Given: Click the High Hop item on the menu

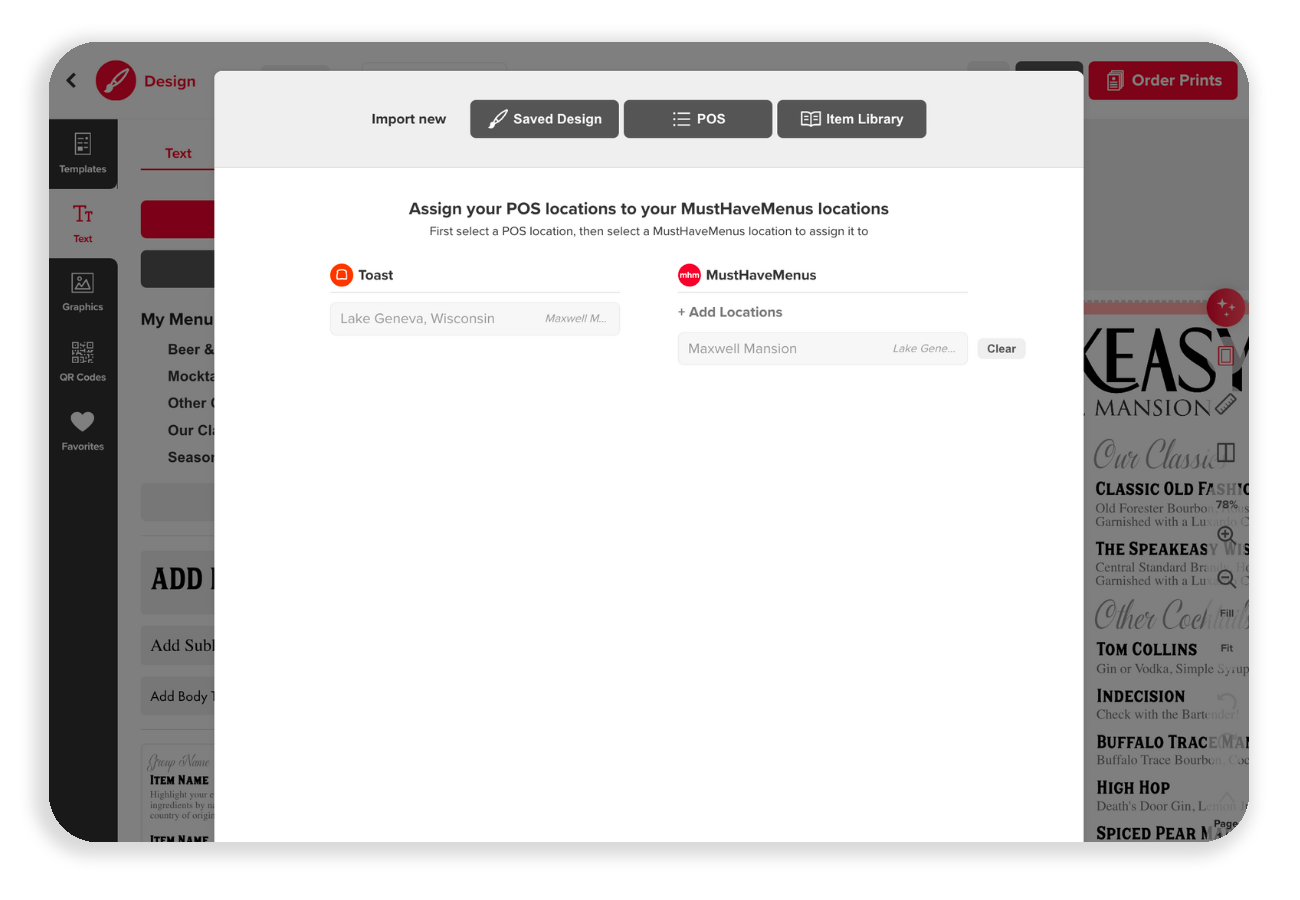Looking at the screenshot, I should [1132, 787].
